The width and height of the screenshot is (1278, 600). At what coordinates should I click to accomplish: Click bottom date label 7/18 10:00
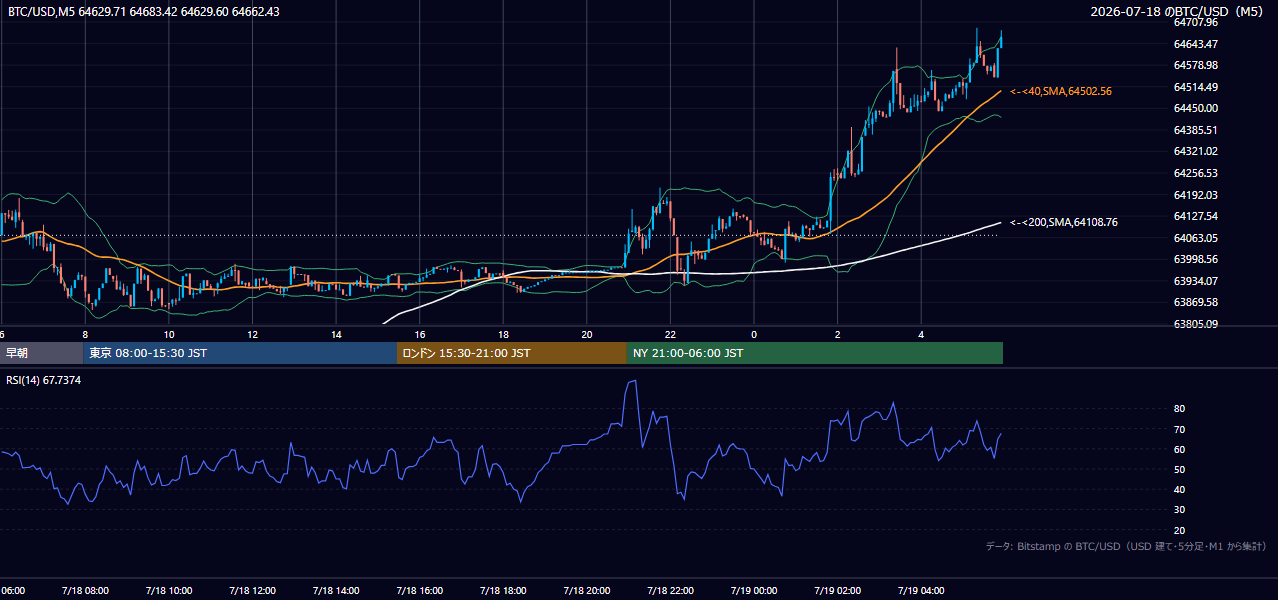pos(169,591)
